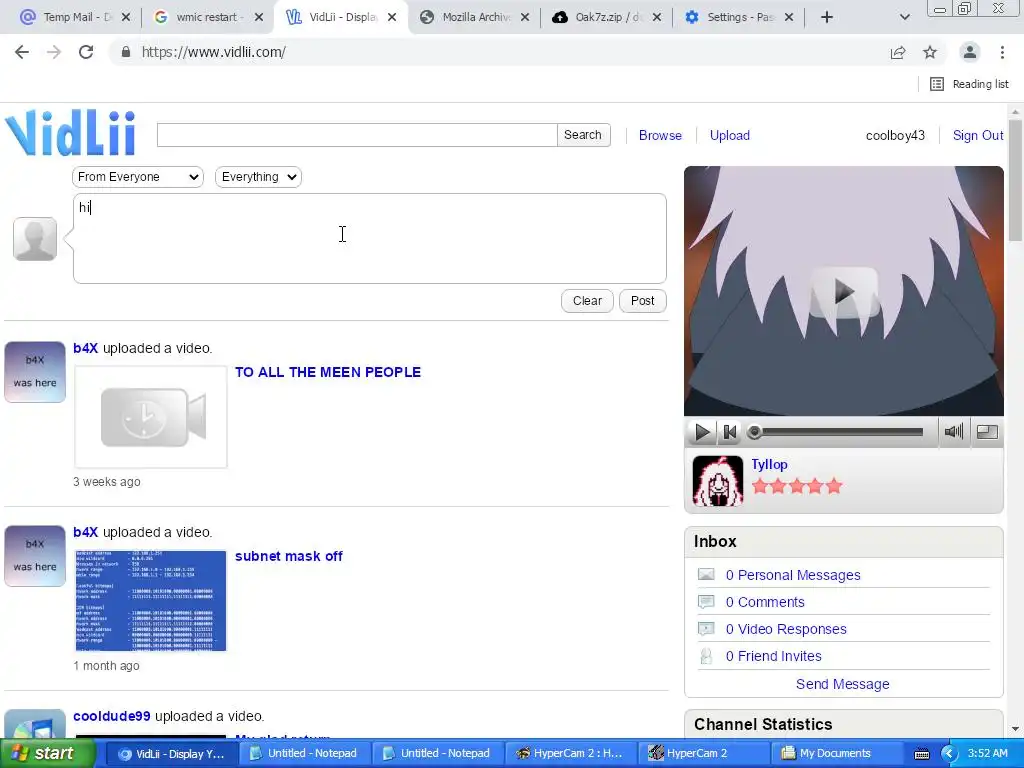Reload the page with the refresh icon
Screen dimensions: 1024x768
click(86, 52)
